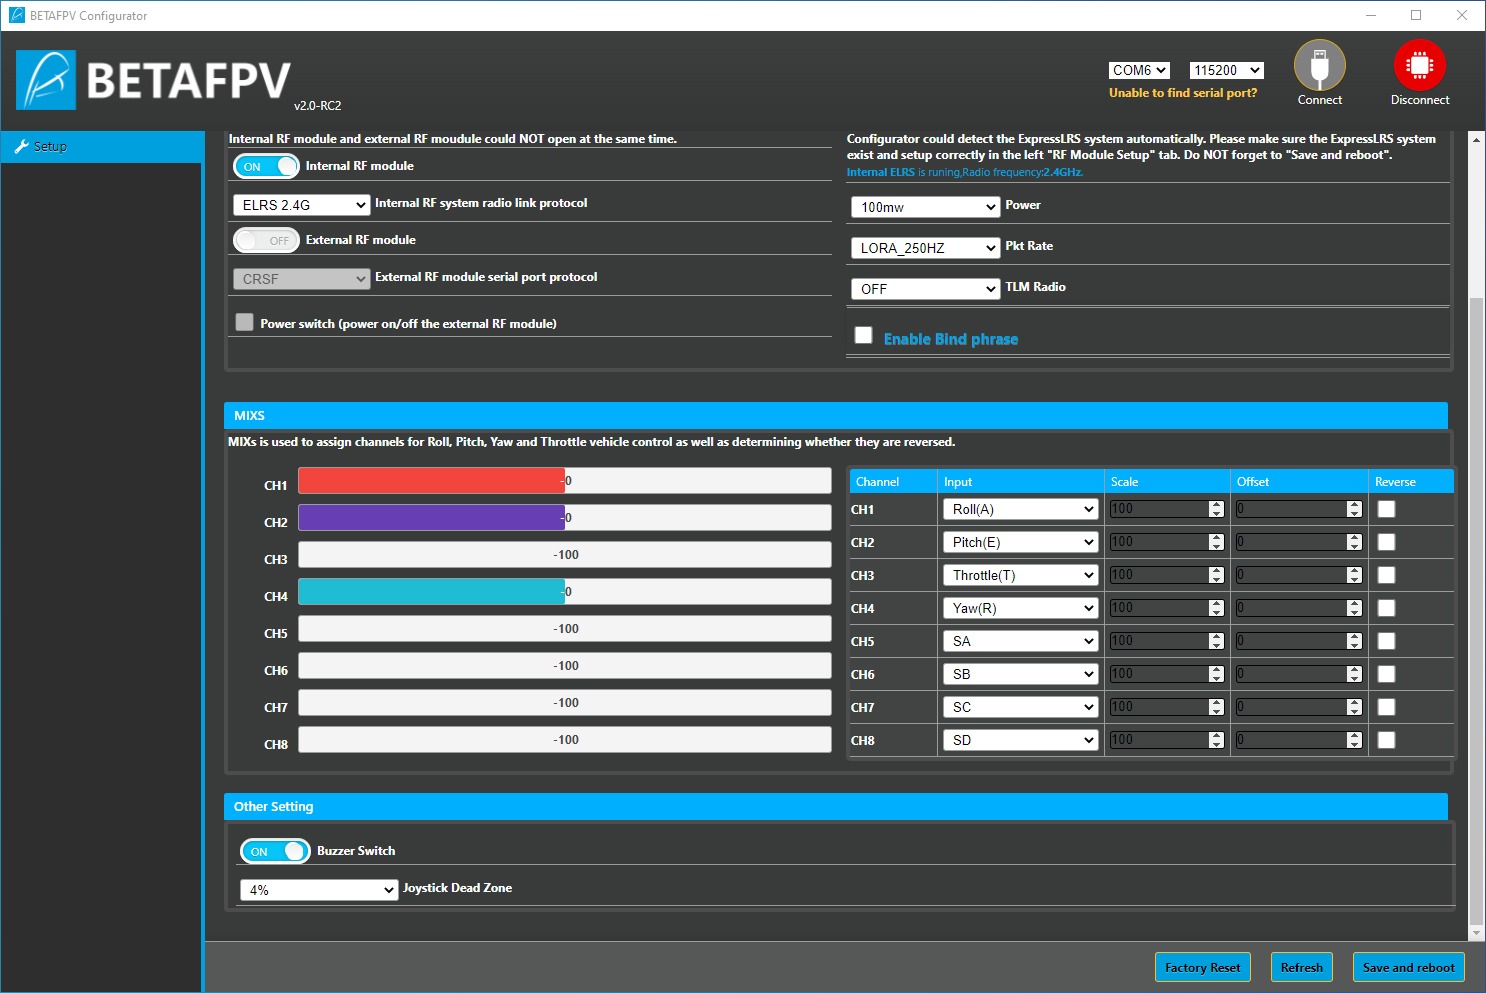The width and height of the screenshot is (1486, 993).
Task: Open the CH2 Pitch(E) input dropdown
Action: click(1020, 542)
